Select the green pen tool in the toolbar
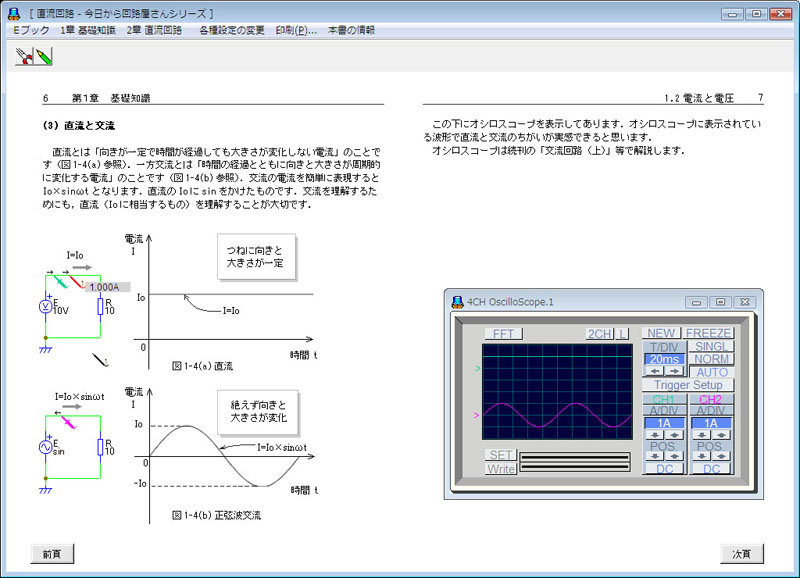800x578 pixels. click(44, 56)
